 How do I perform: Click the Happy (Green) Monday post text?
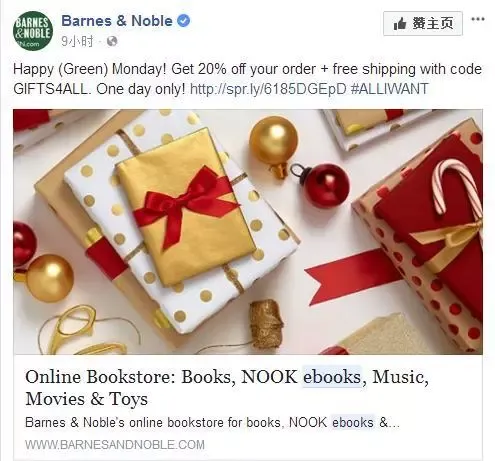[89, 69]
